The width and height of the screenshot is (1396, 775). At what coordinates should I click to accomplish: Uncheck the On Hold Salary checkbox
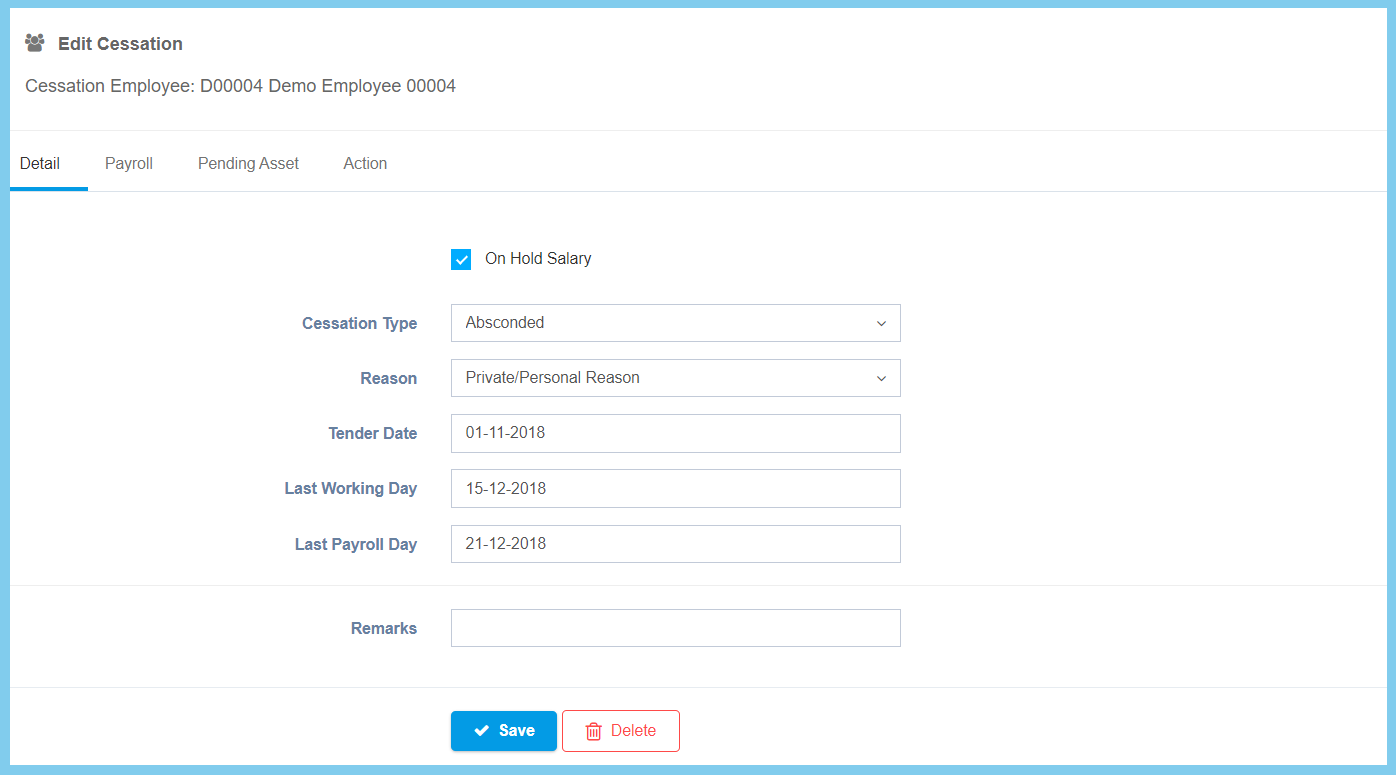pos(461,259)
